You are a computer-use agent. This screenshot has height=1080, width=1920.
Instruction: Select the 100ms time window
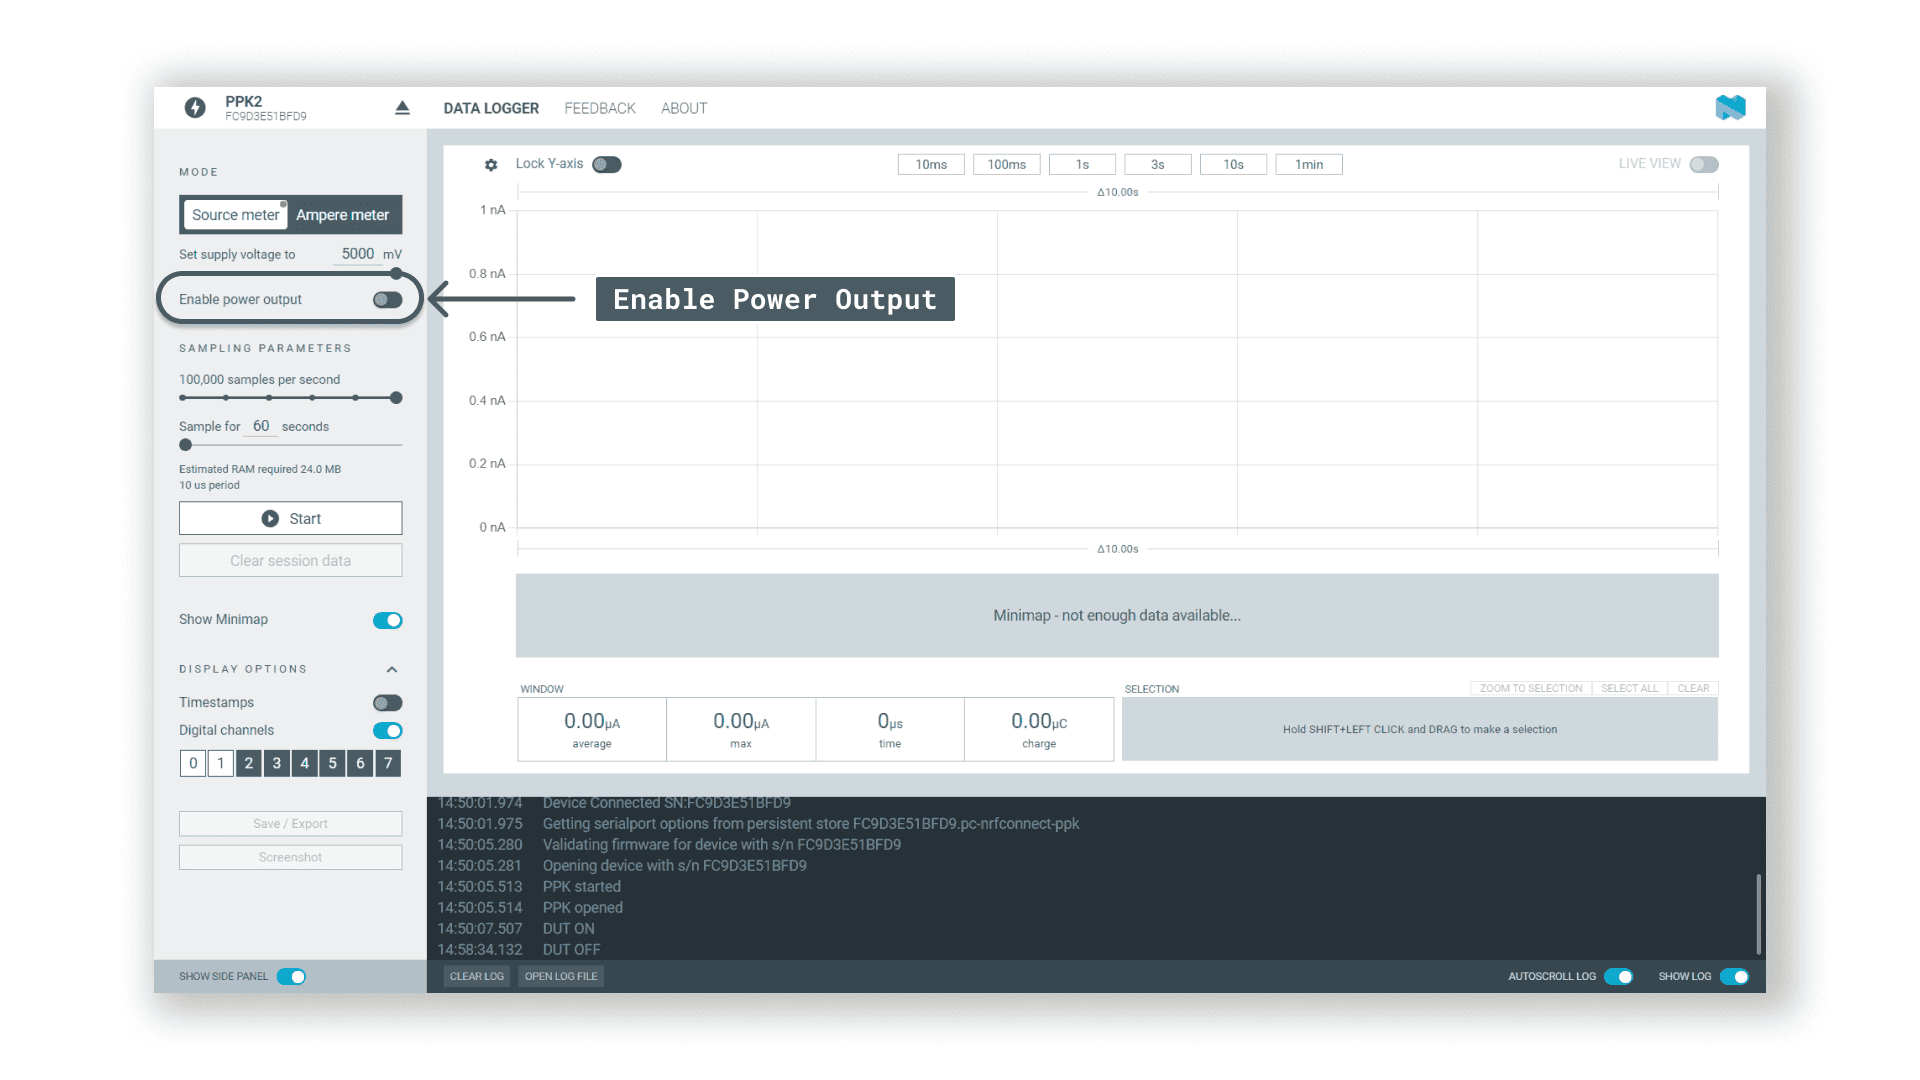[1006, 165]
